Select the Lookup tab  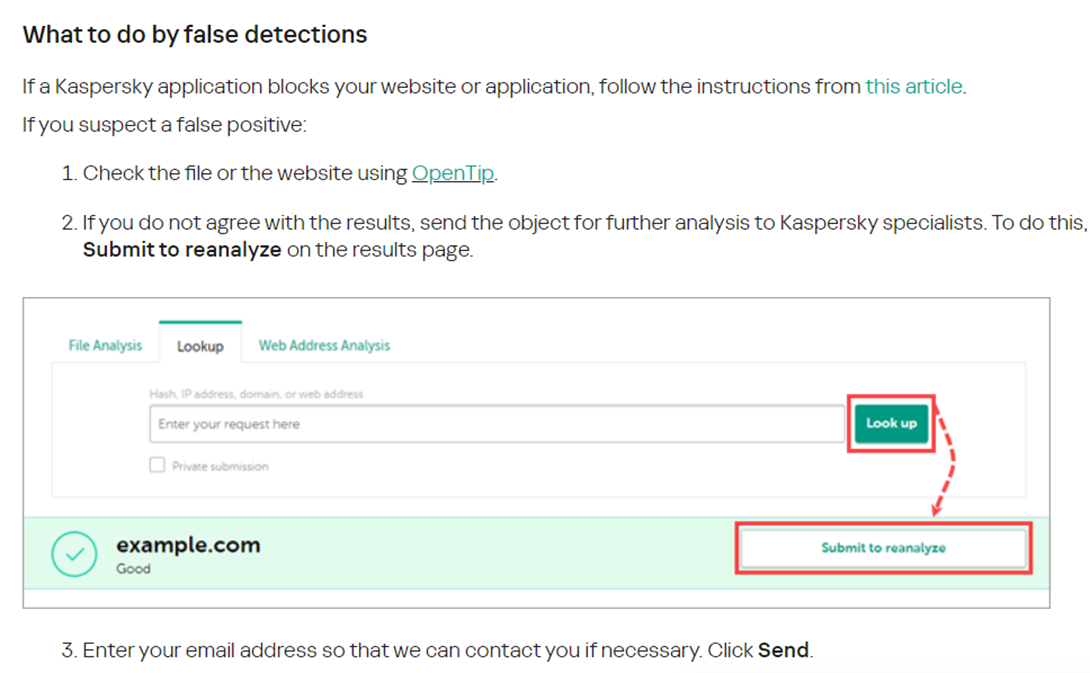coord(200,347)
